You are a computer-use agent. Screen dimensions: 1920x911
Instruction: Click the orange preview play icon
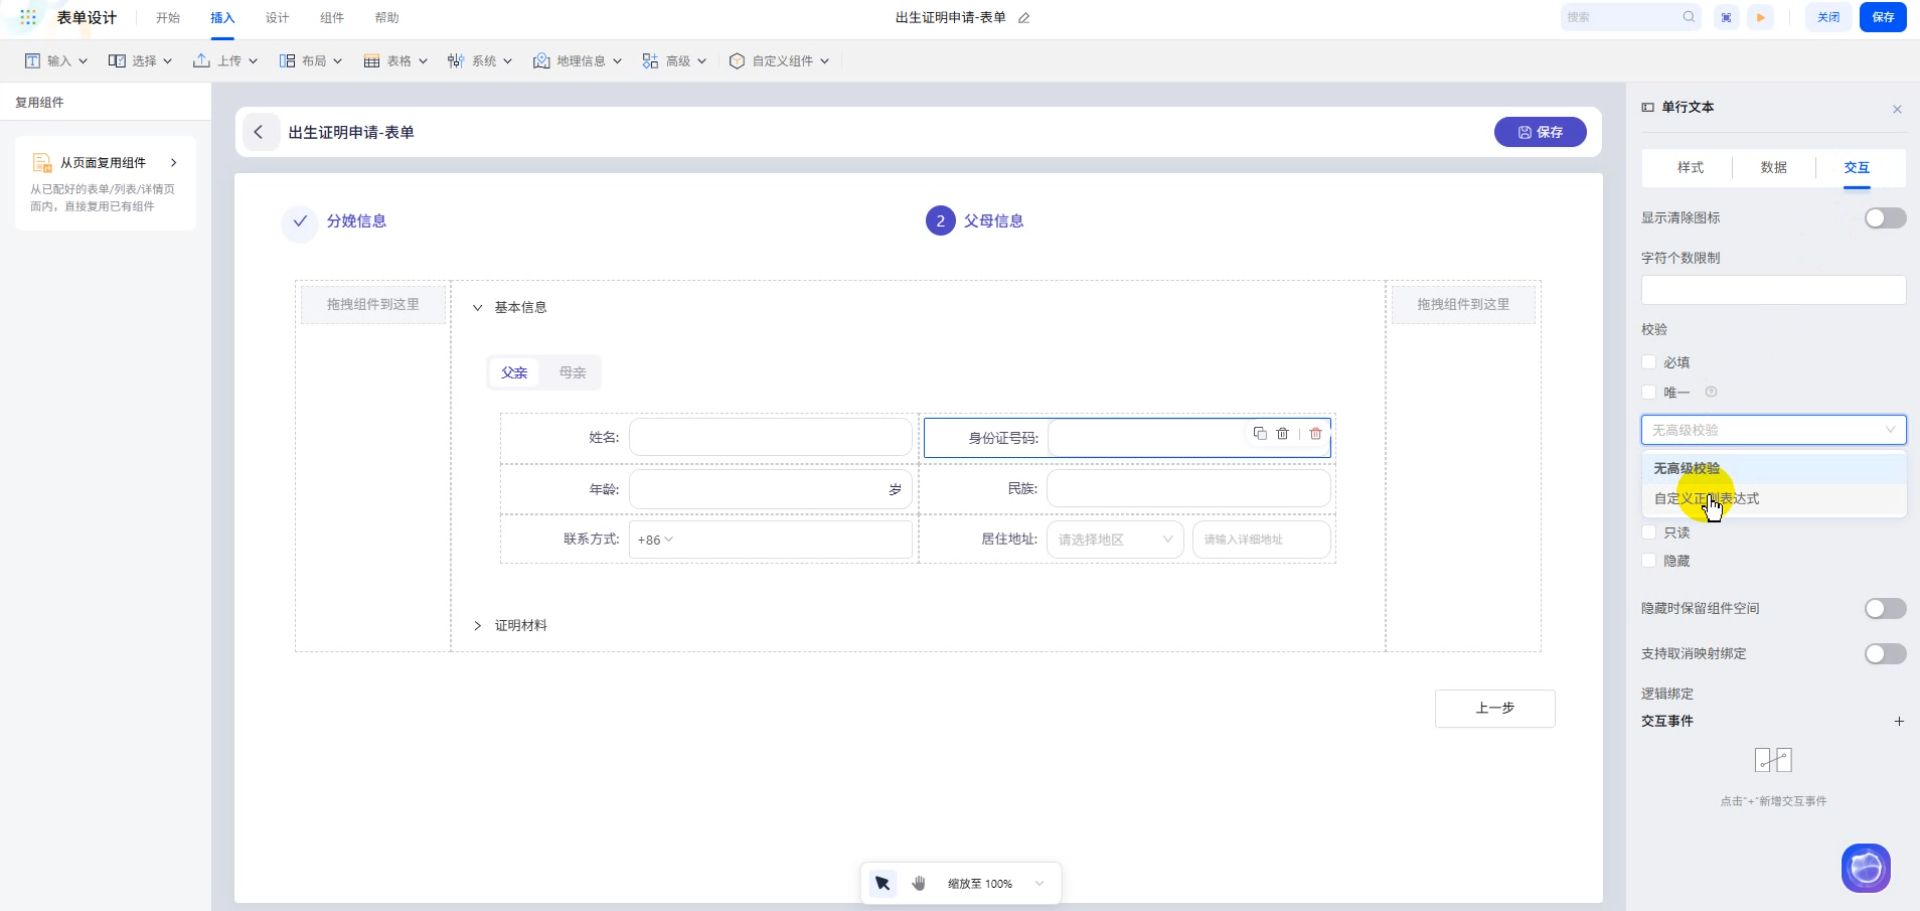[x=1761, y=17]
